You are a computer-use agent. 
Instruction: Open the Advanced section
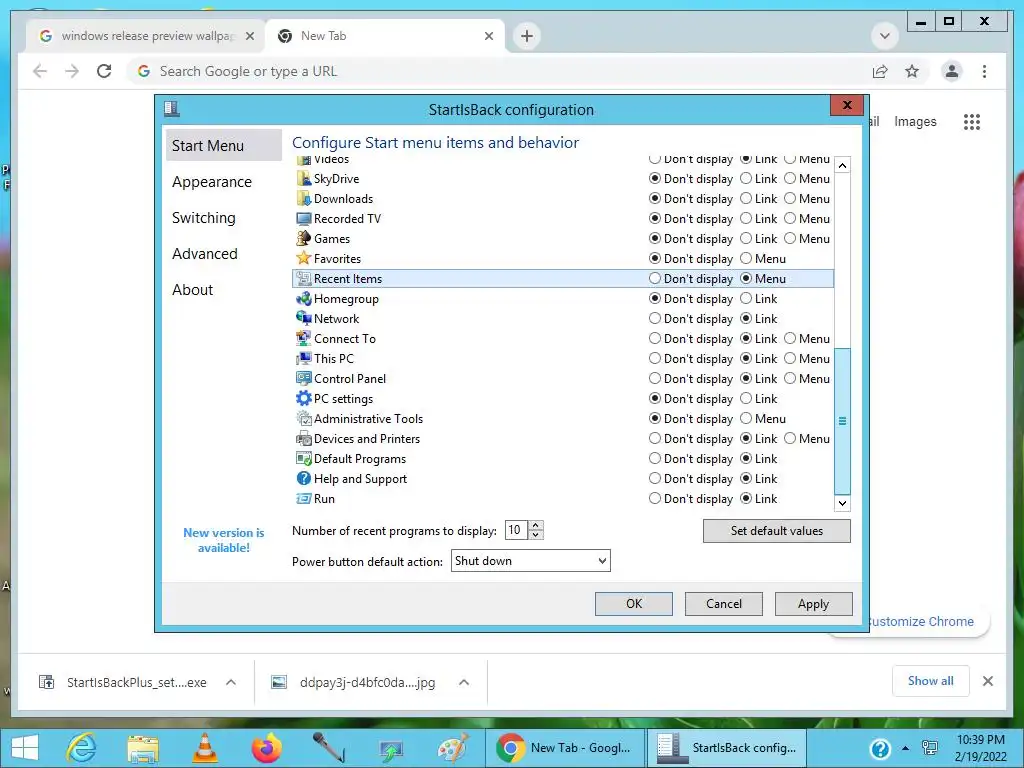click(x=204, y=253)
